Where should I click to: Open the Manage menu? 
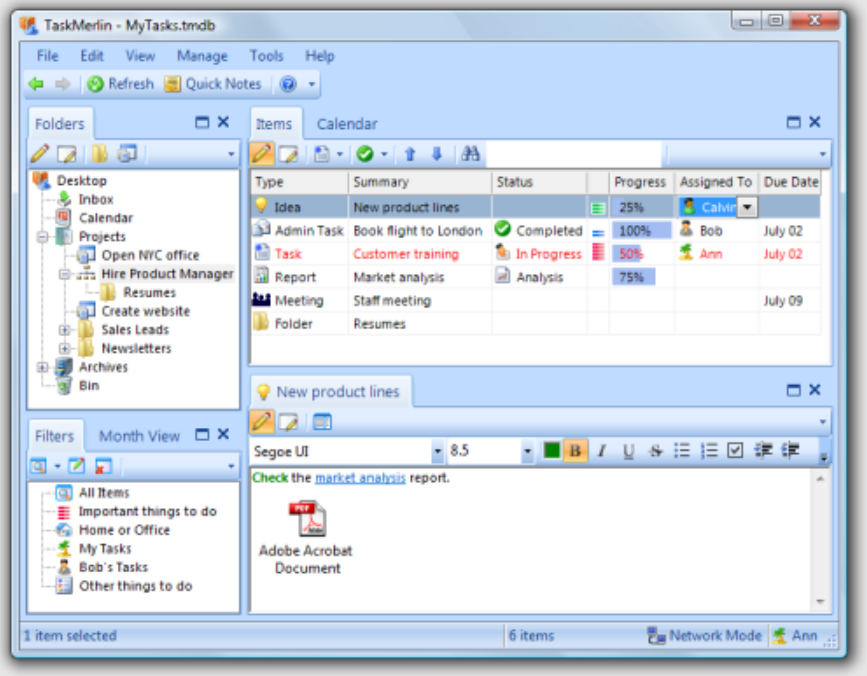202,56
